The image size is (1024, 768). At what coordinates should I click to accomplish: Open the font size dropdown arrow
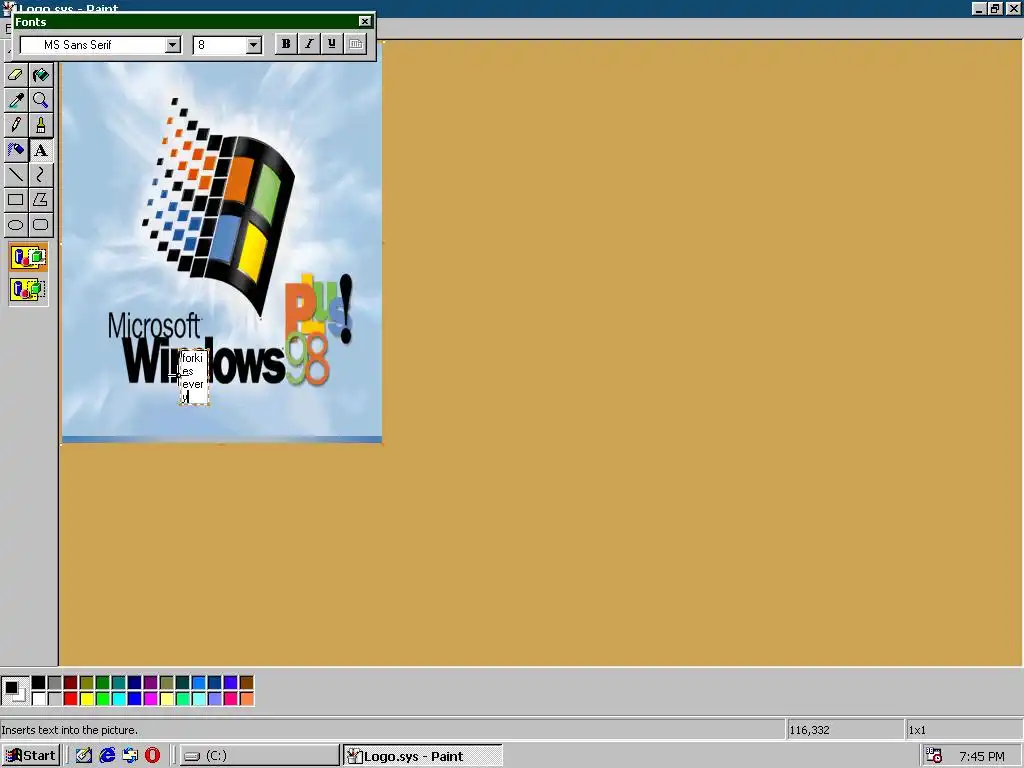coord(253,44)
